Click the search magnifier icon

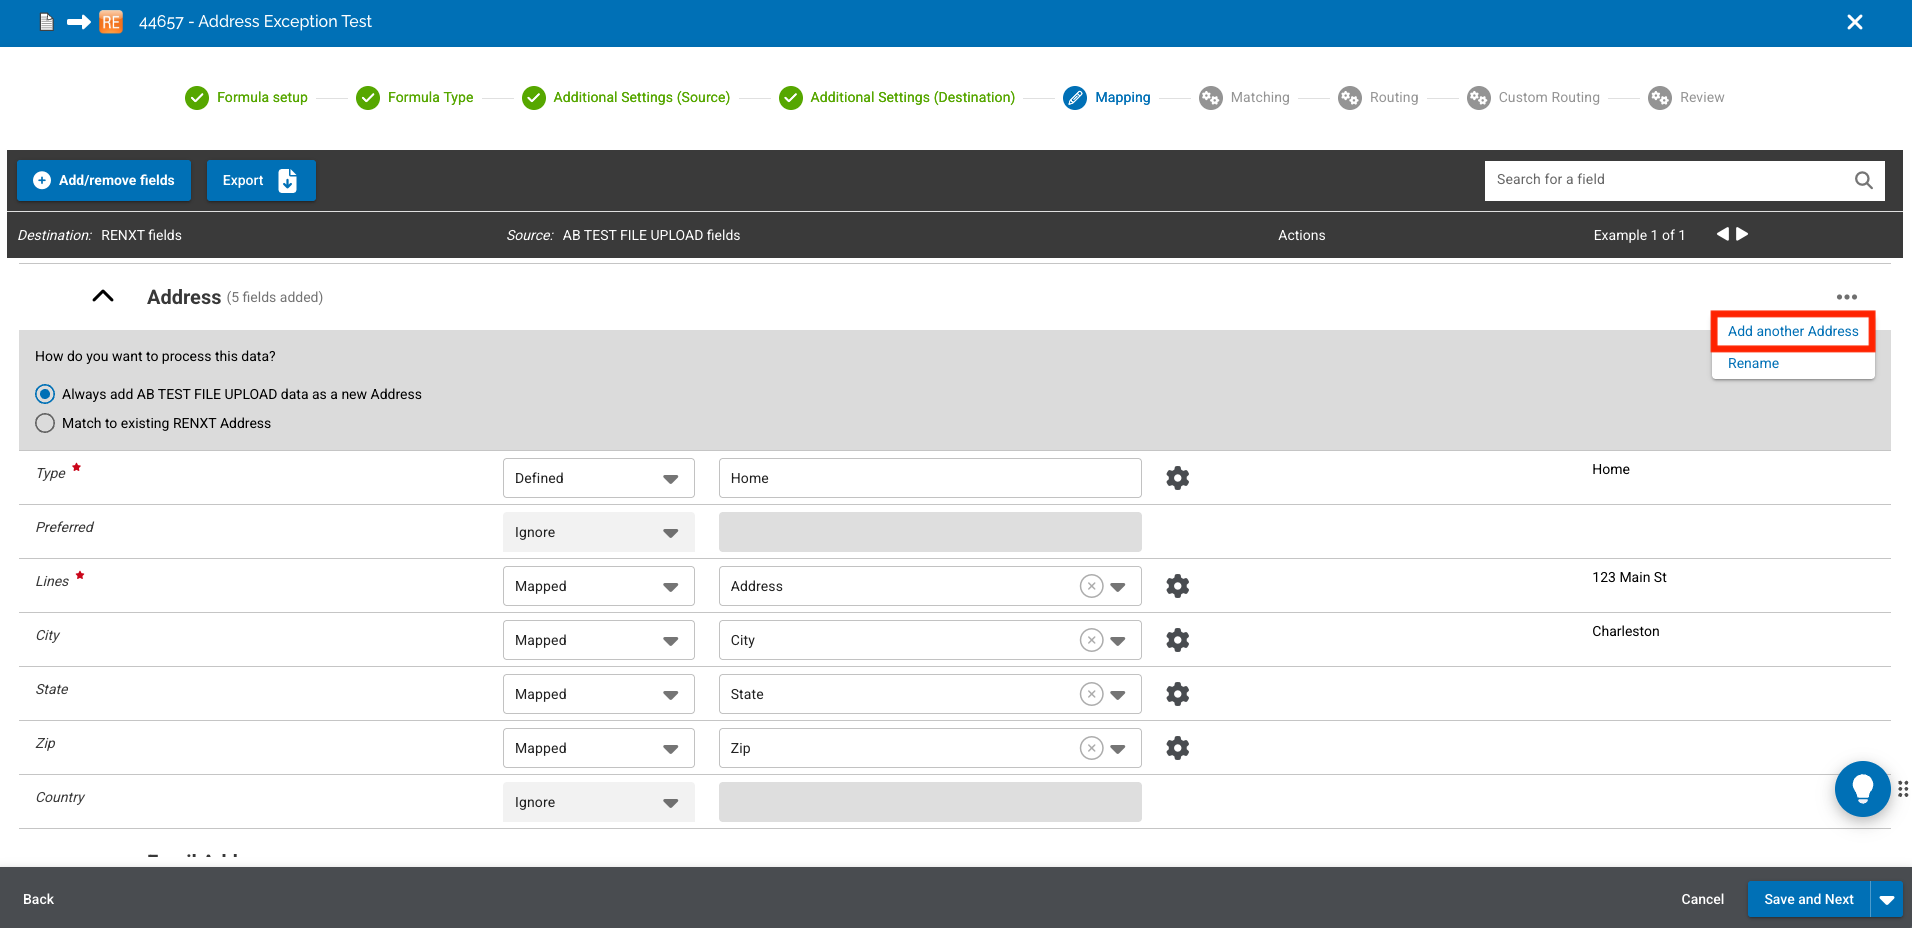pyautogui.click(x=1863, y=180)
